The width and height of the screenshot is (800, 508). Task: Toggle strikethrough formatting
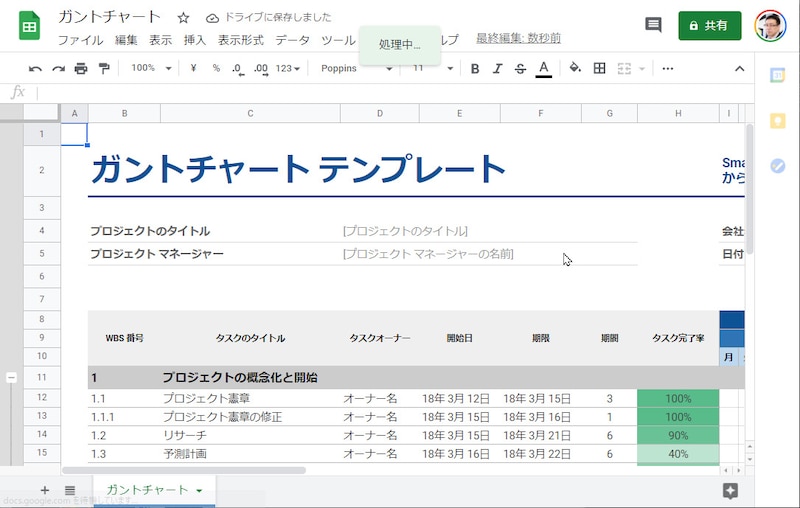click(x=520, y=68)
